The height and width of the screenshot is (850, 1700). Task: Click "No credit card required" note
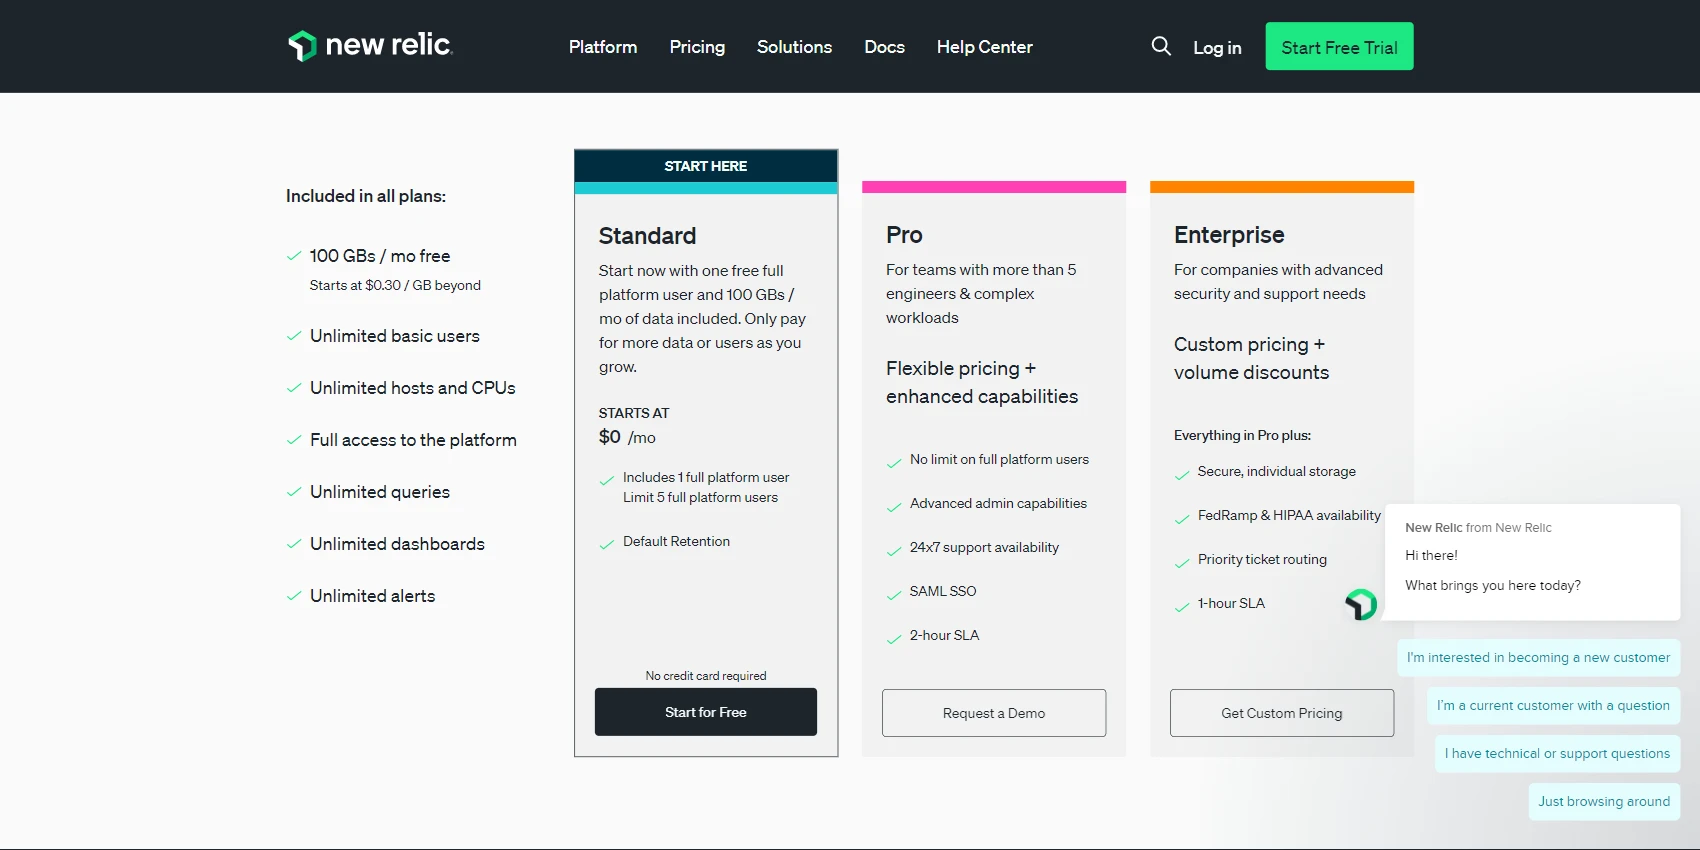point(706,676)
